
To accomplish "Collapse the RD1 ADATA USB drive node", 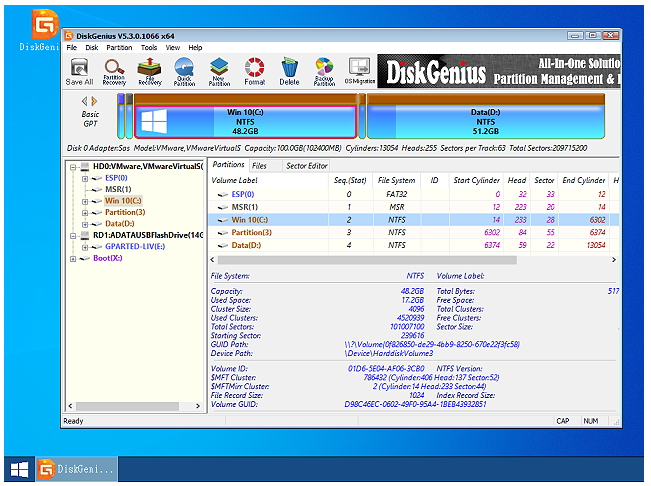I will coord(73,236).
